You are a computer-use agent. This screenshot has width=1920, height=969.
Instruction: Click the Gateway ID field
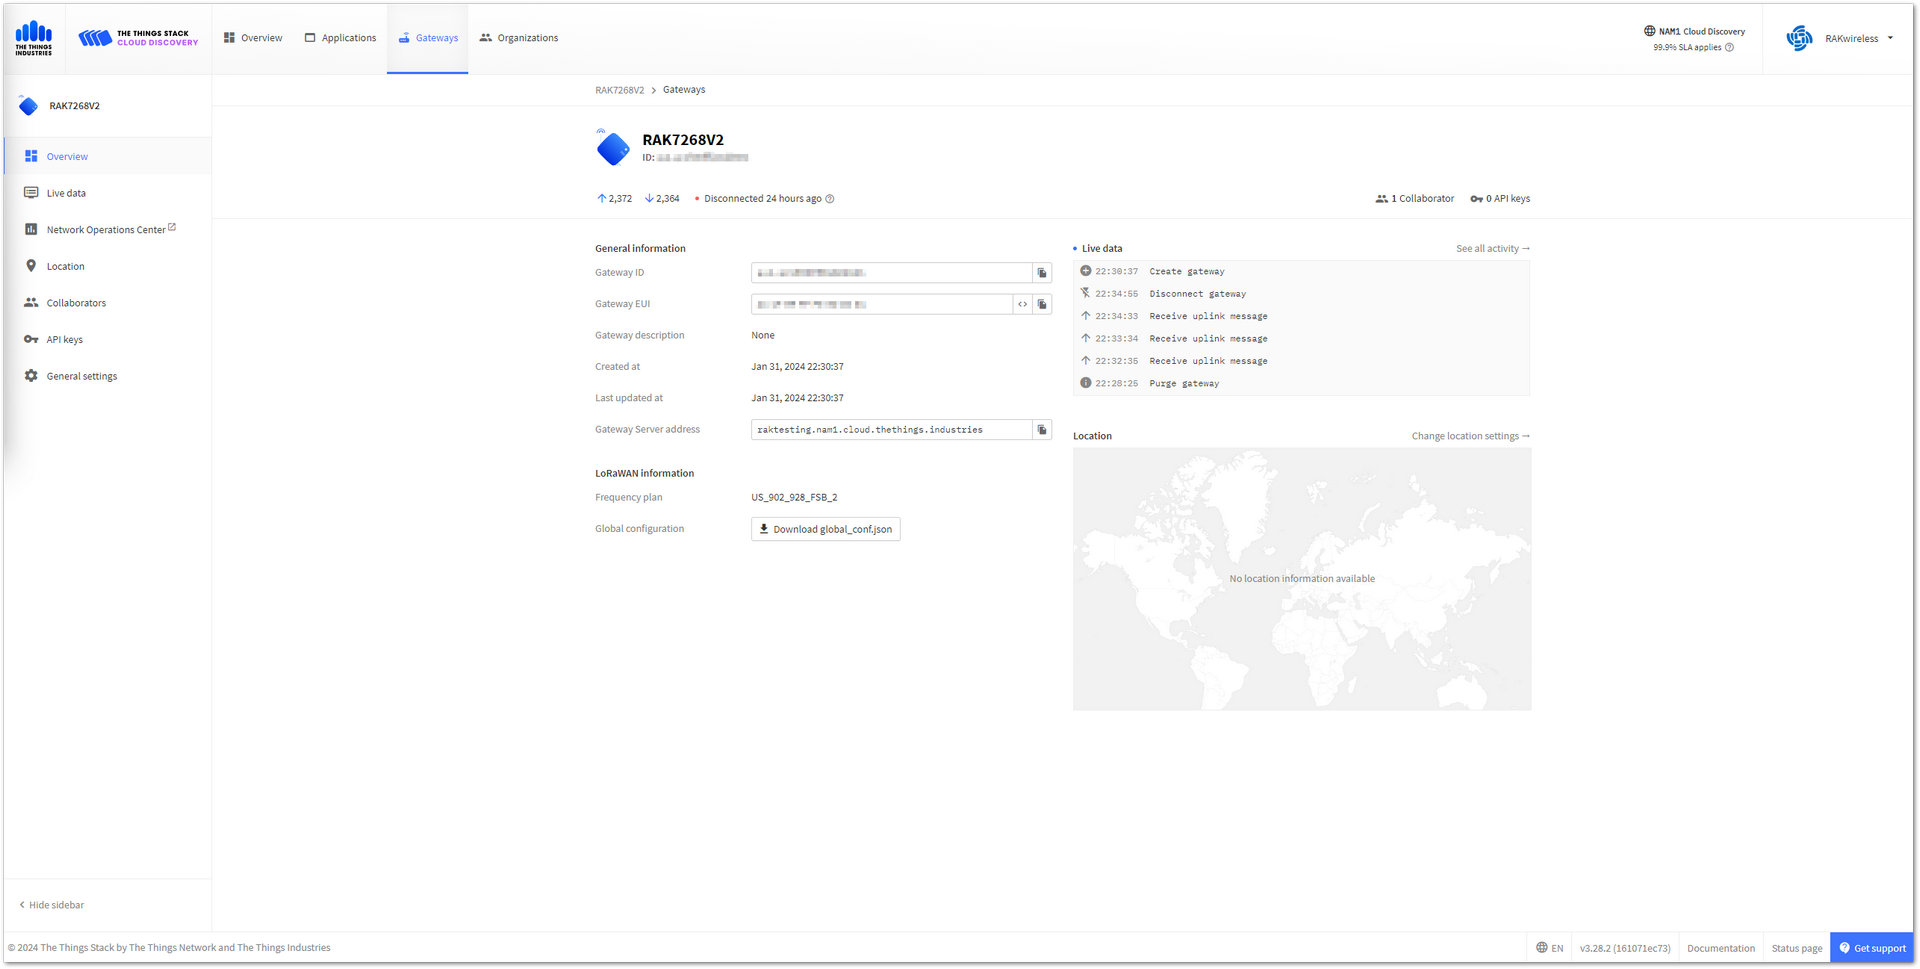point(891,273)
